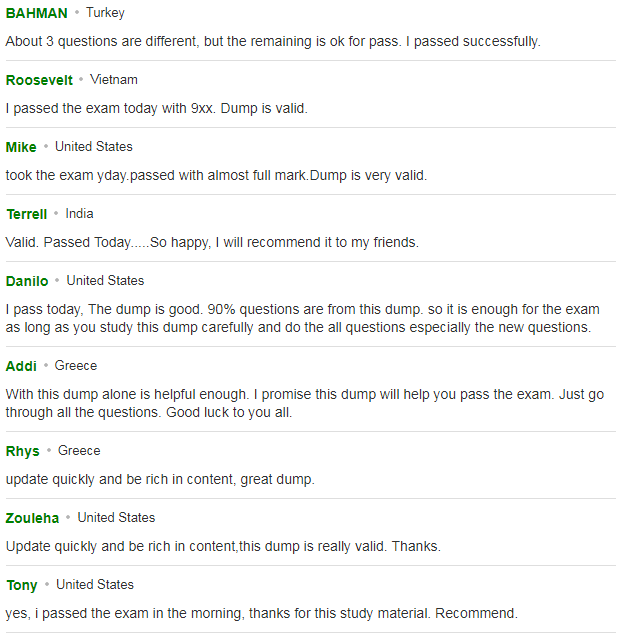Click Zouleha's comment ending with Thanks

pos(223,546)
